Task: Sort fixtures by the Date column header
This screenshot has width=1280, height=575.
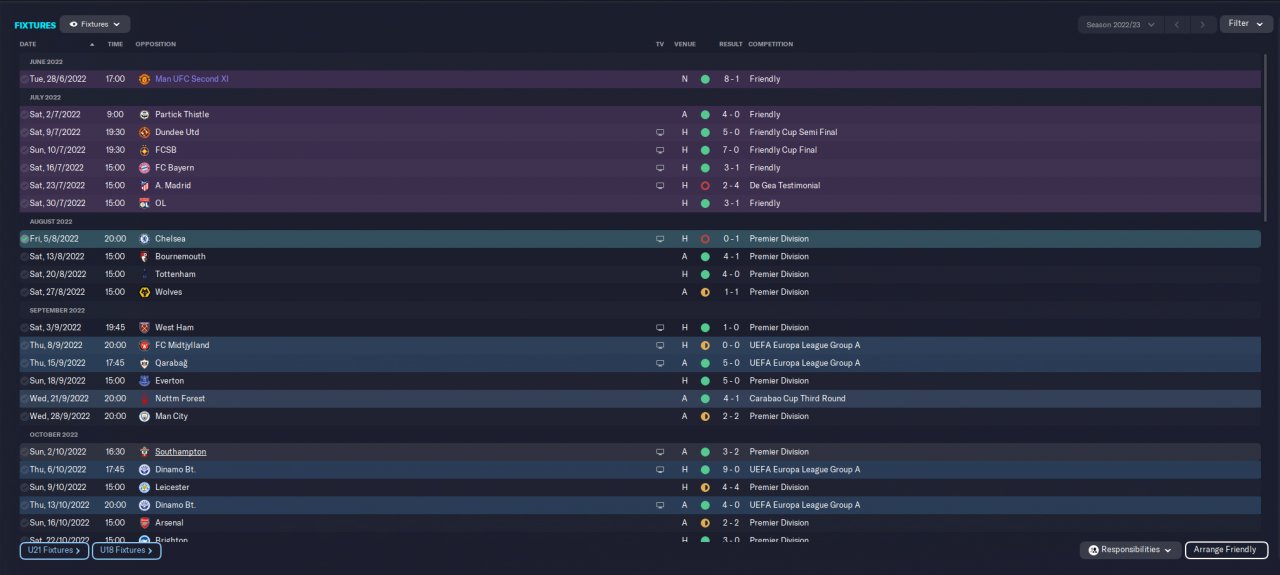Action: click(28, 44)
